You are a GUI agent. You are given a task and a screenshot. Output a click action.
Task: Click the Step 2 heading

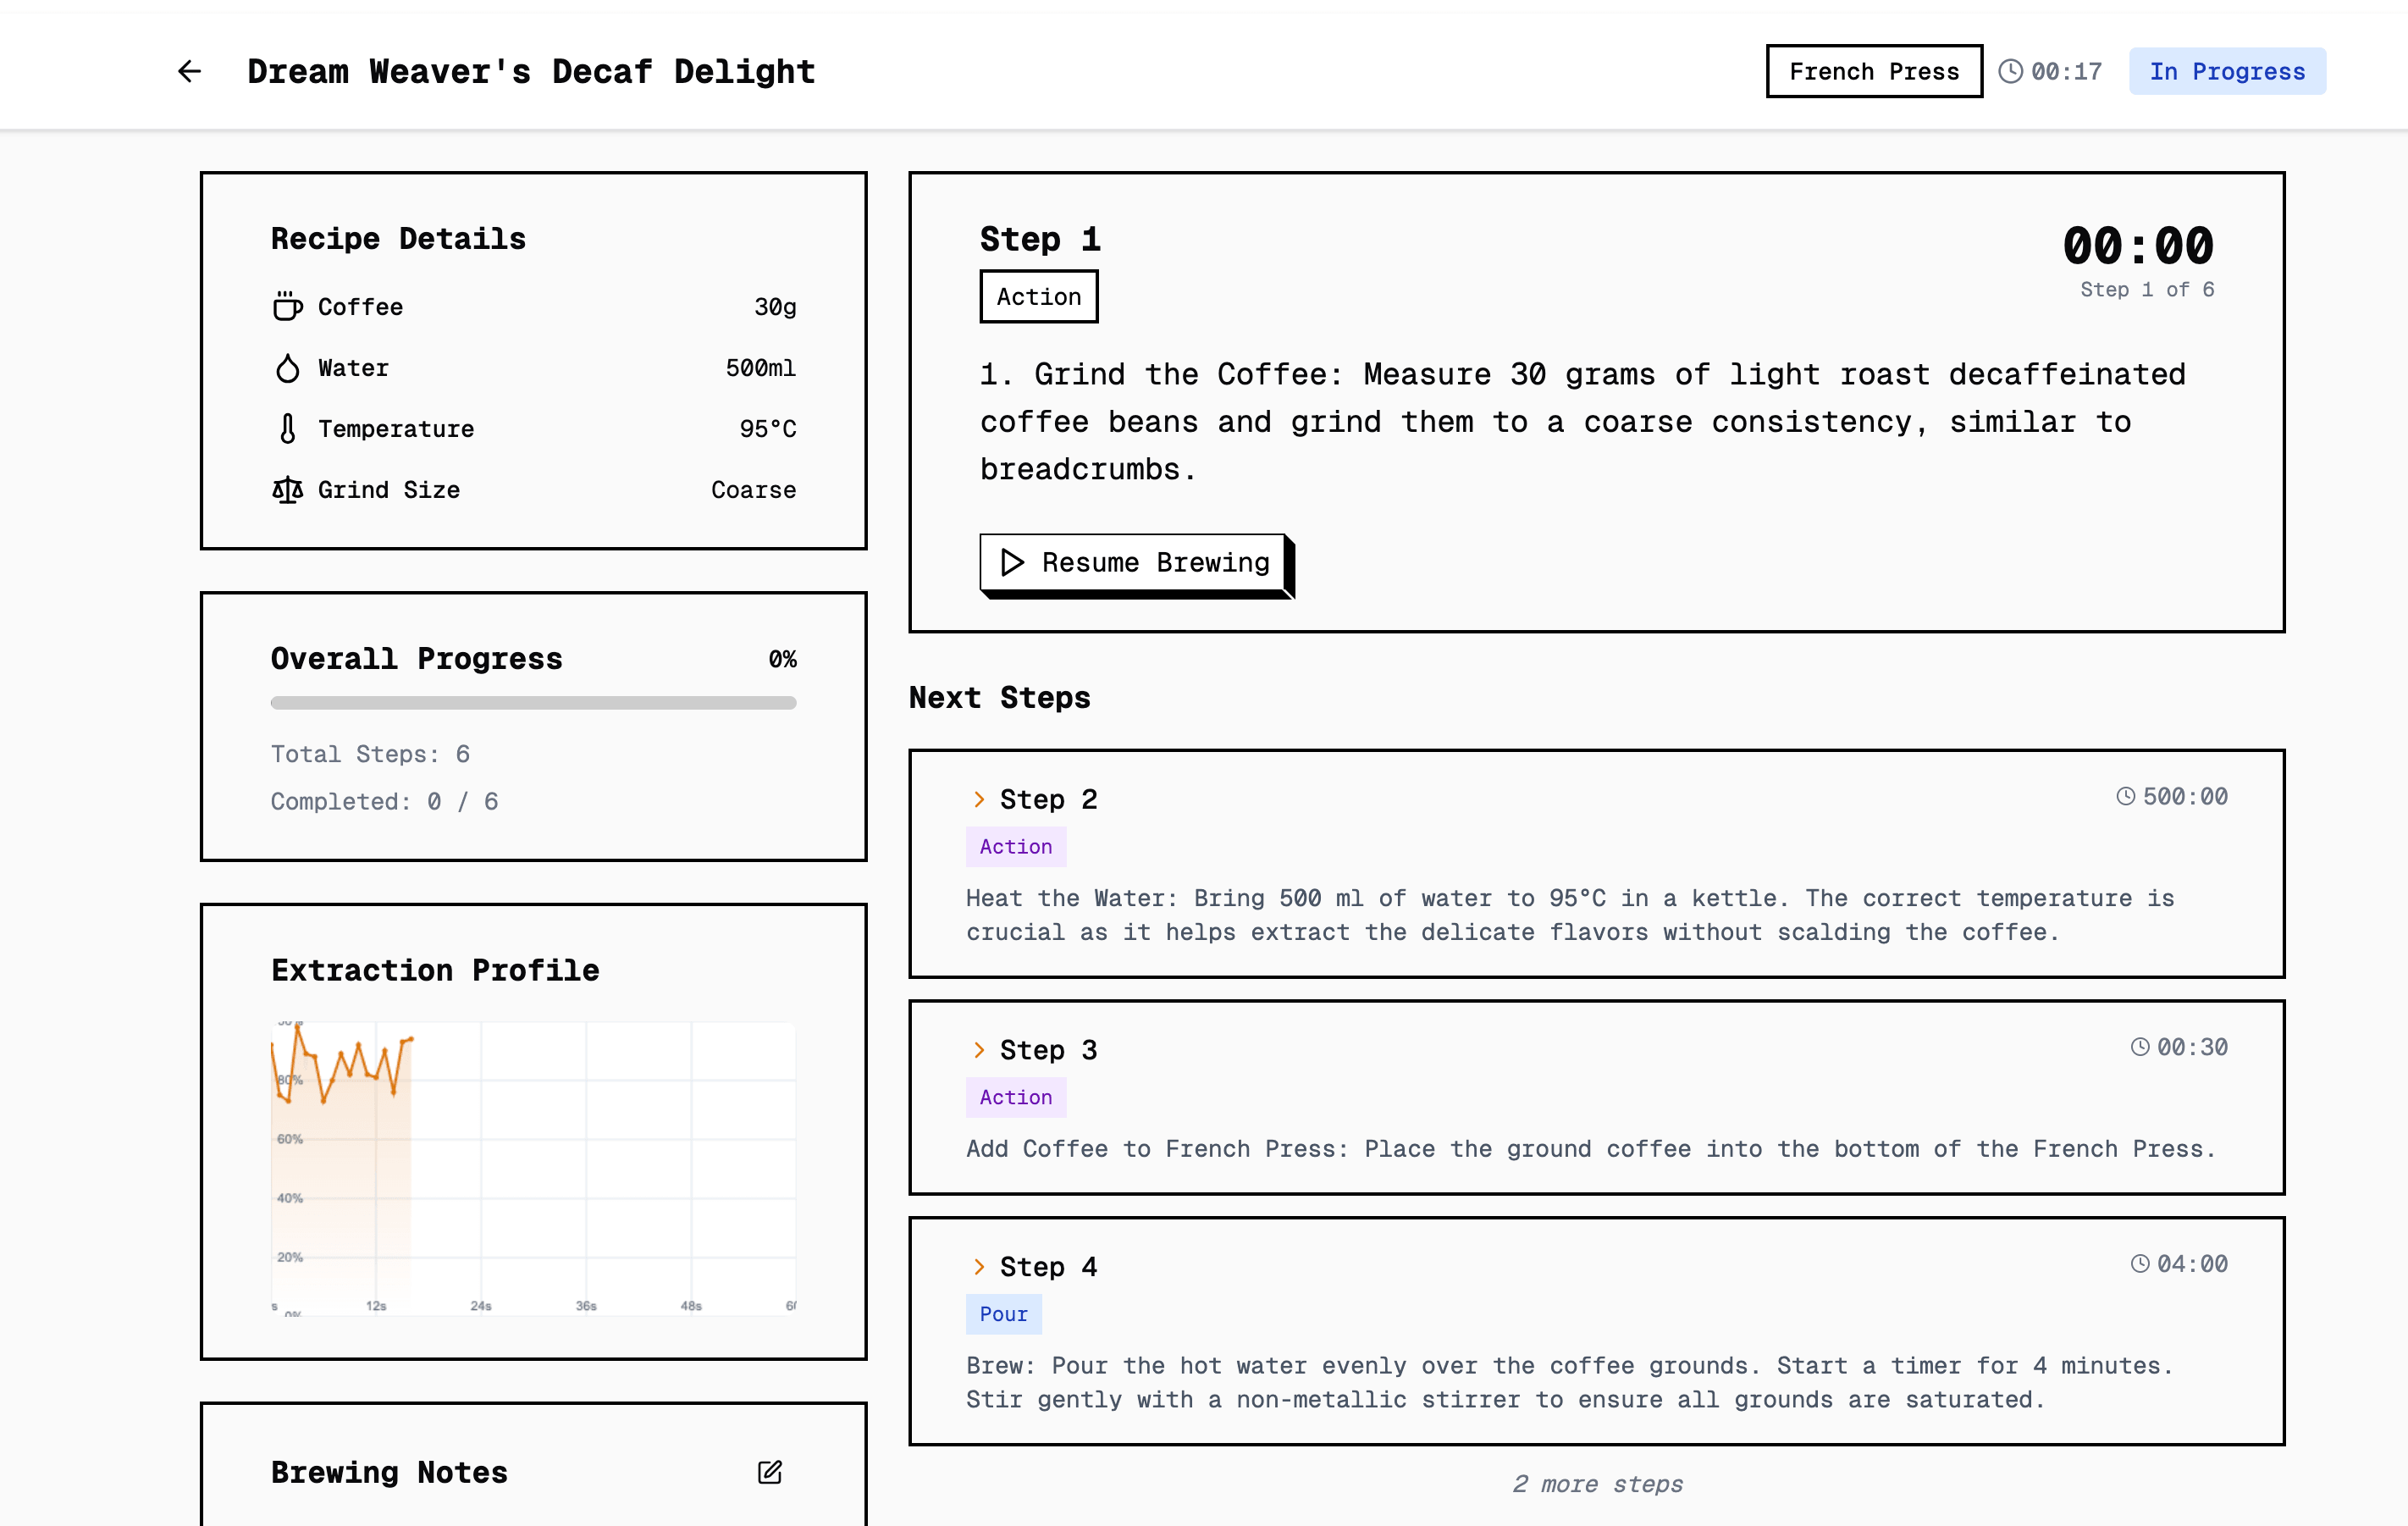point(1048,799)
